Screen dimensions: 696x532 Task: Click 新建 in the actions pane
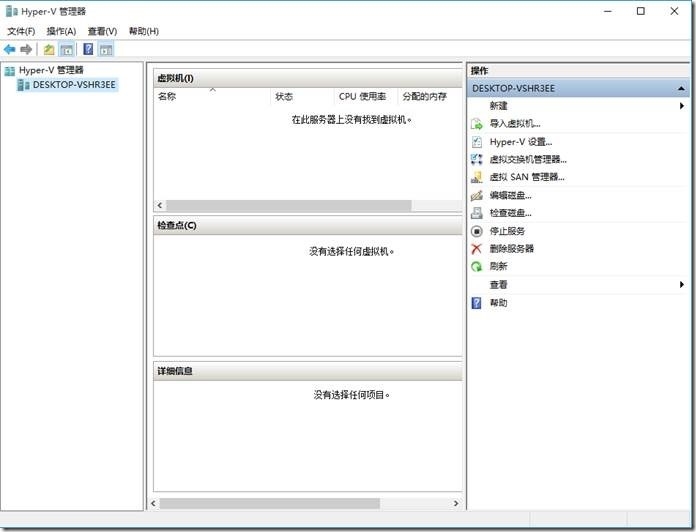point(498,106)
